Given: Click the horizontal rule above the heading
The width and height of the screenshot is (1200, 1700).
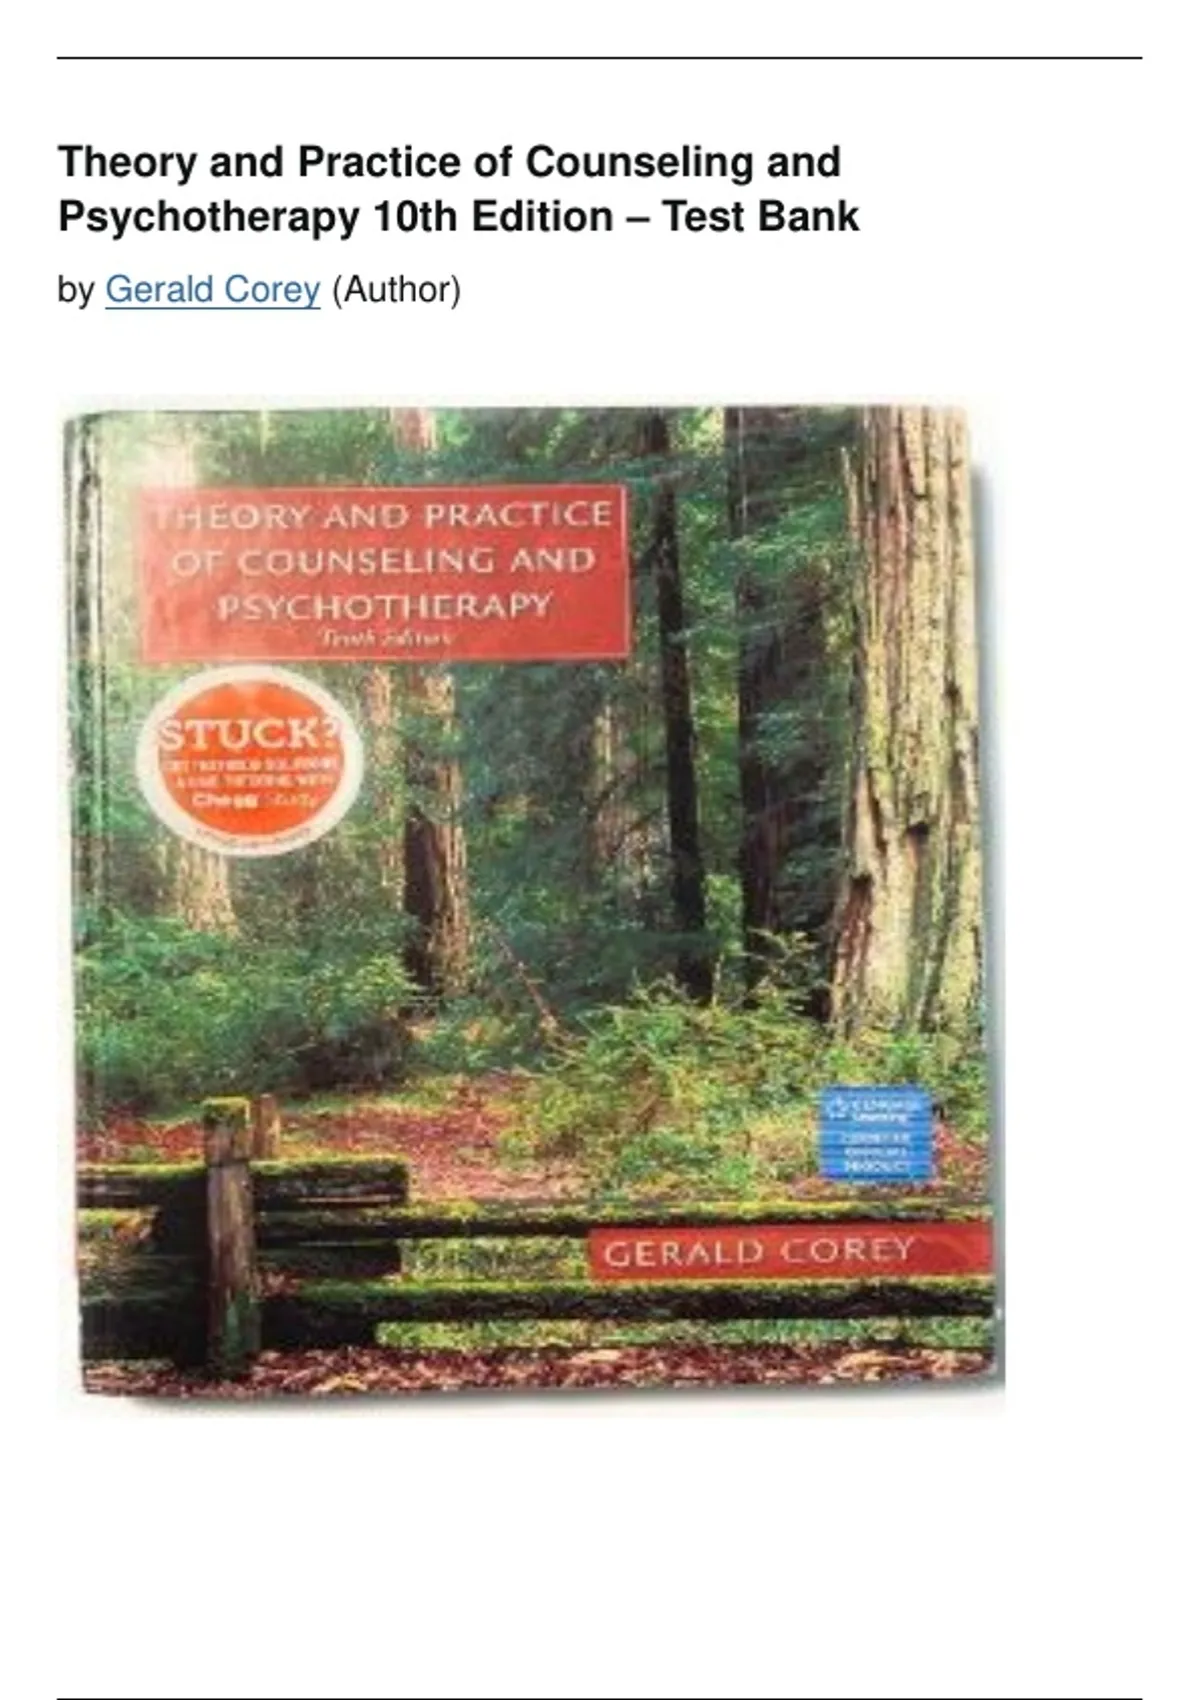Looking at the screenshot, I should 599,58.
